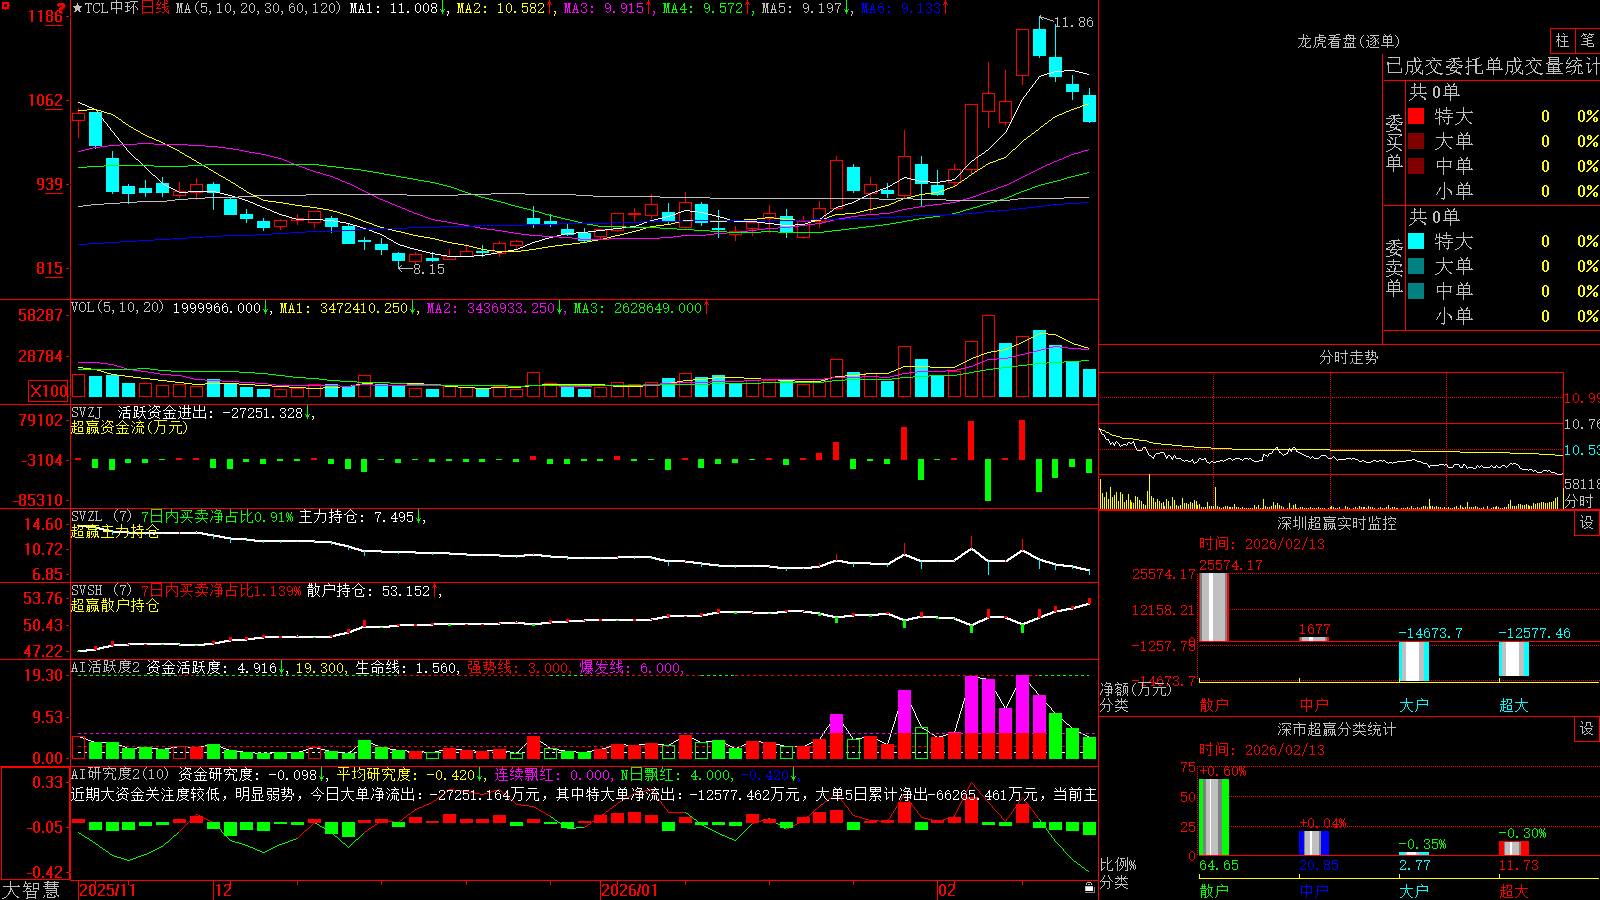1600x900 pixels.
Task: Click the MA(5,10,20,30,60,120) indicator parameters
Action: (258, 8)
